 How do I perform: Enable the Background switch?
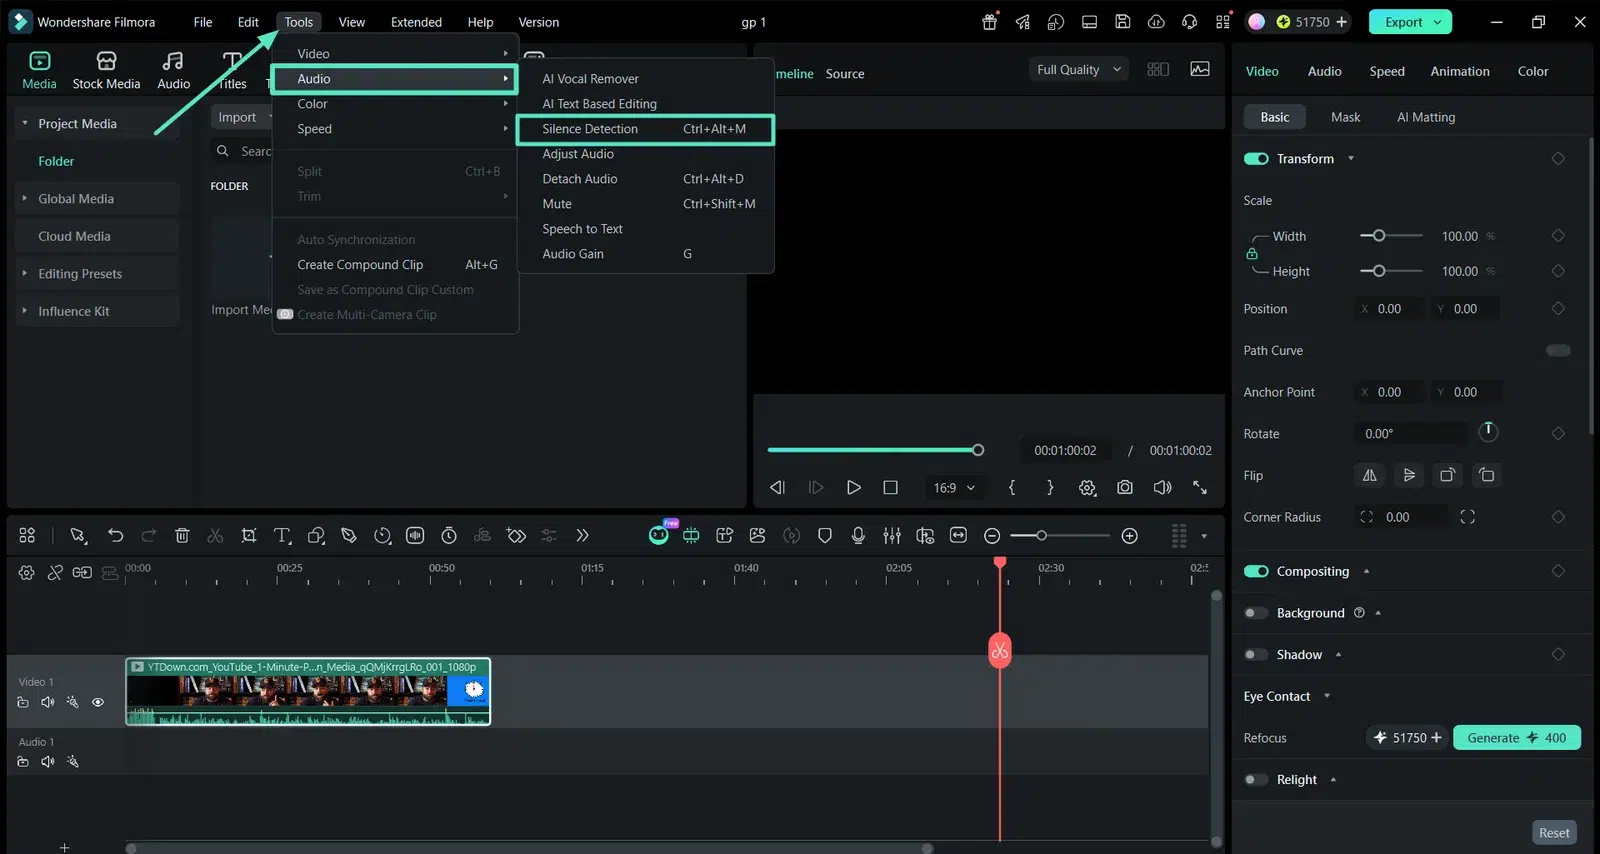pyautogui.click(x=1256, y=613)
